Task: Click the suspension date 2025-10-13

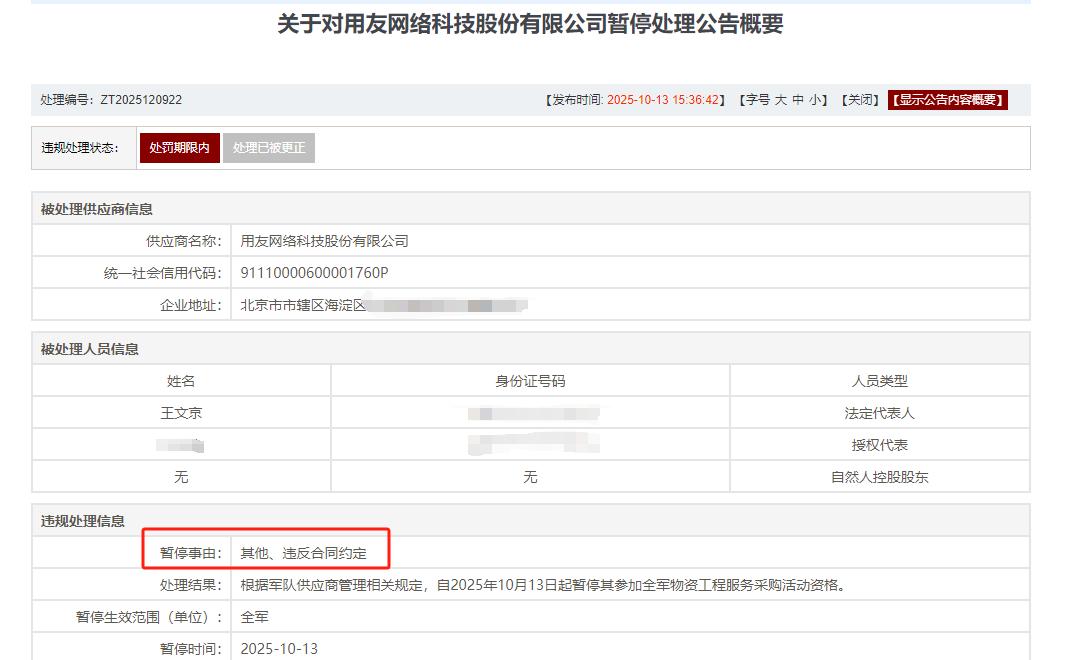Action: pyautogui.click(x=279, y=648)
